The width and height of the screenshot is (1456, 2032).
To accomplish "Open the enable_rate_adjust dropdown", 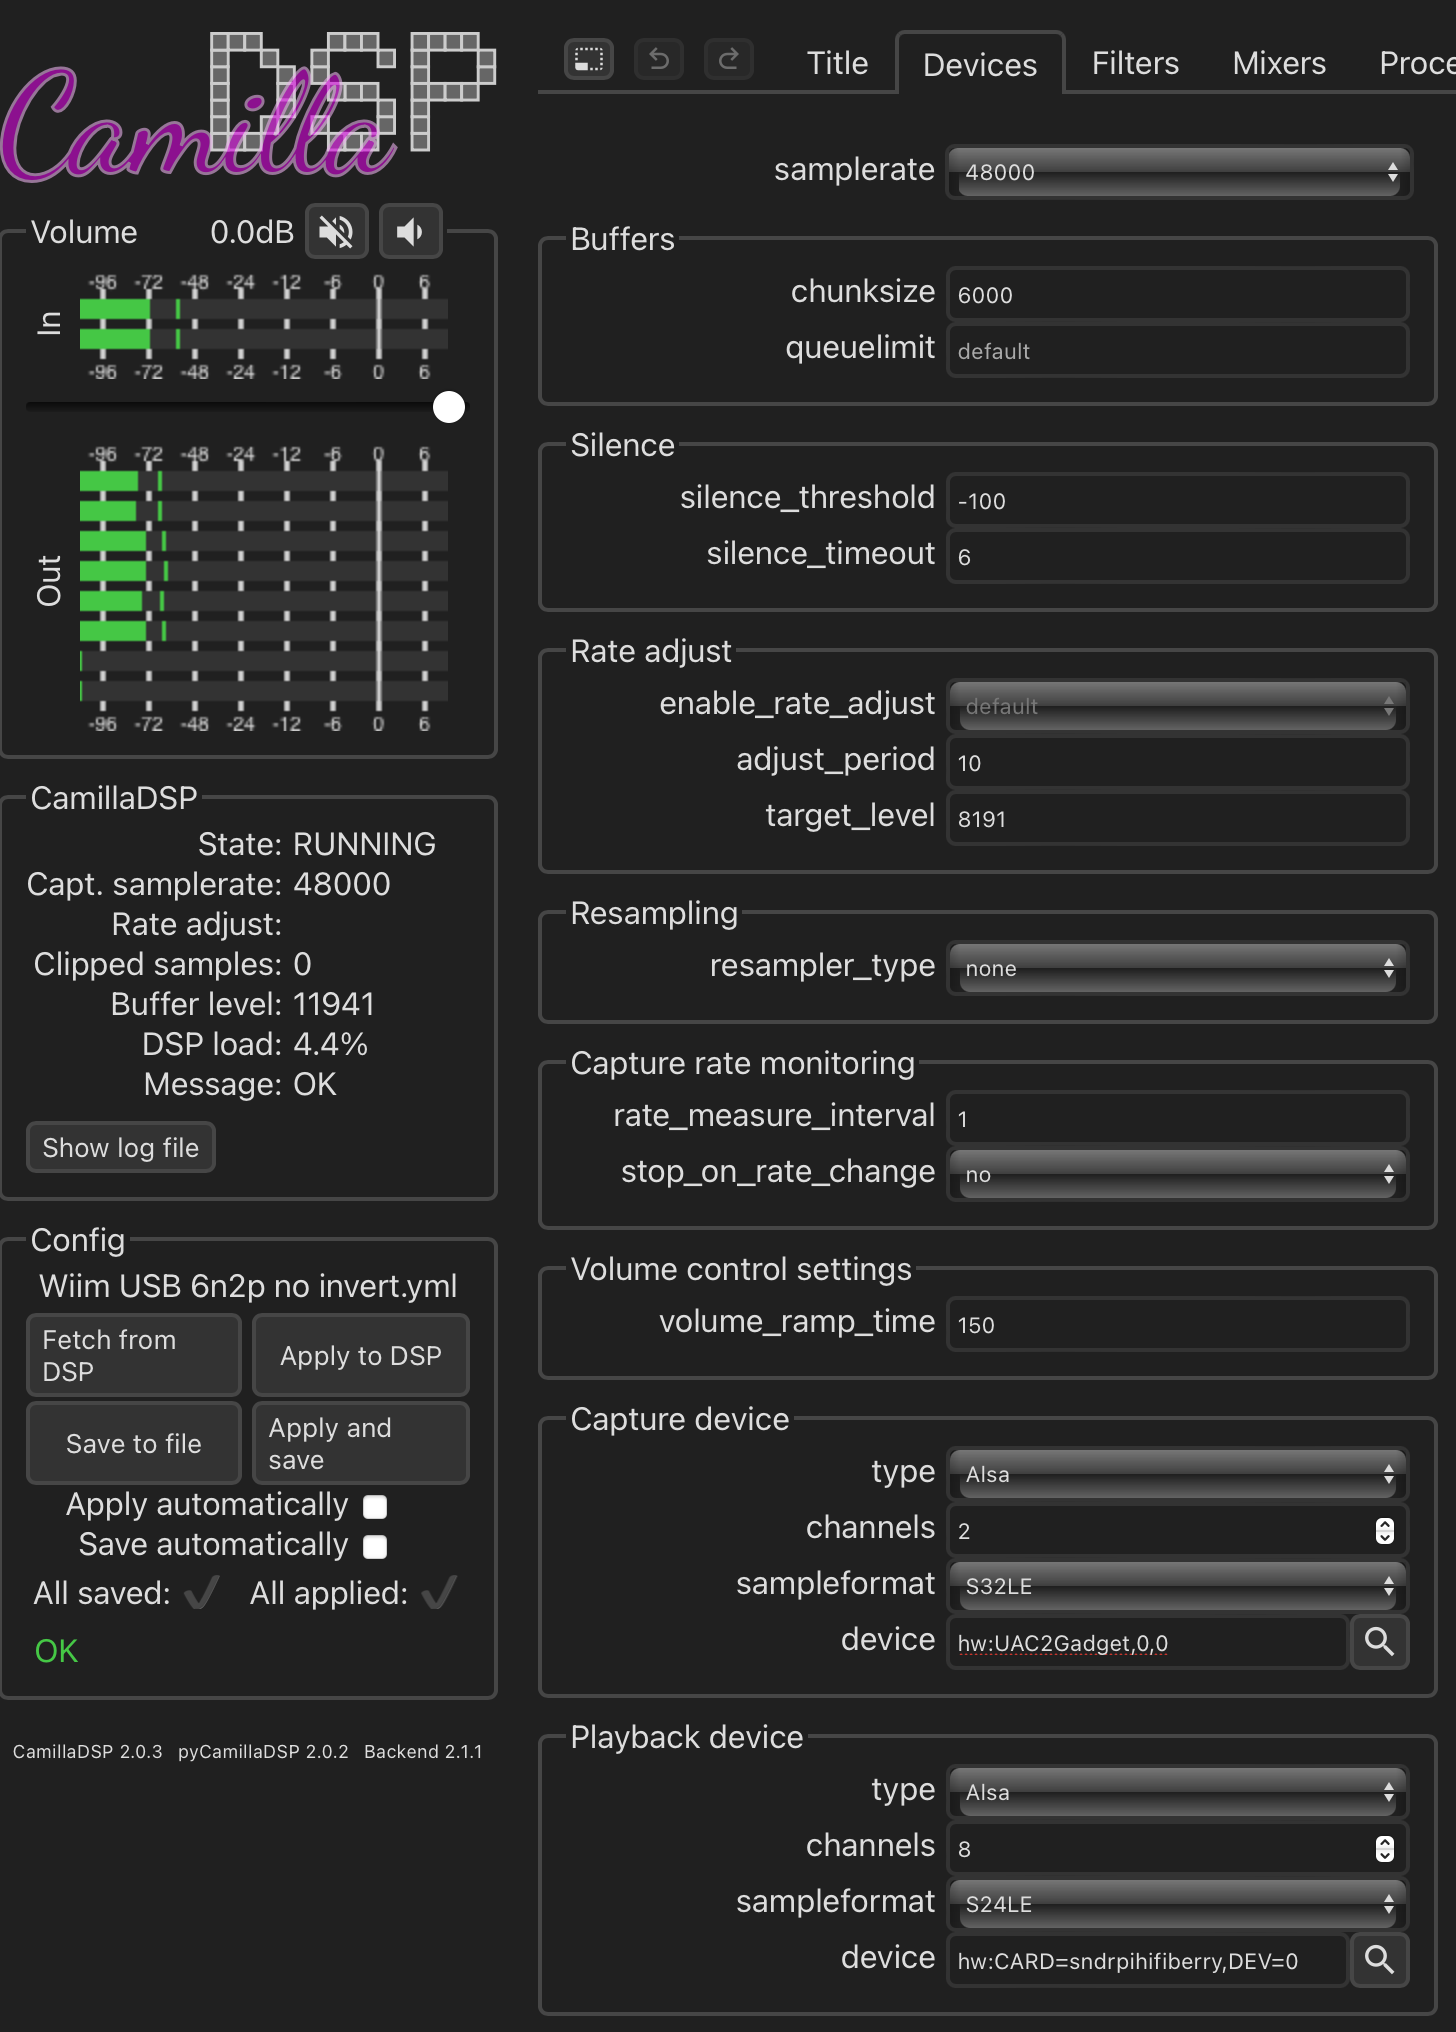I will coord(1178,706).
